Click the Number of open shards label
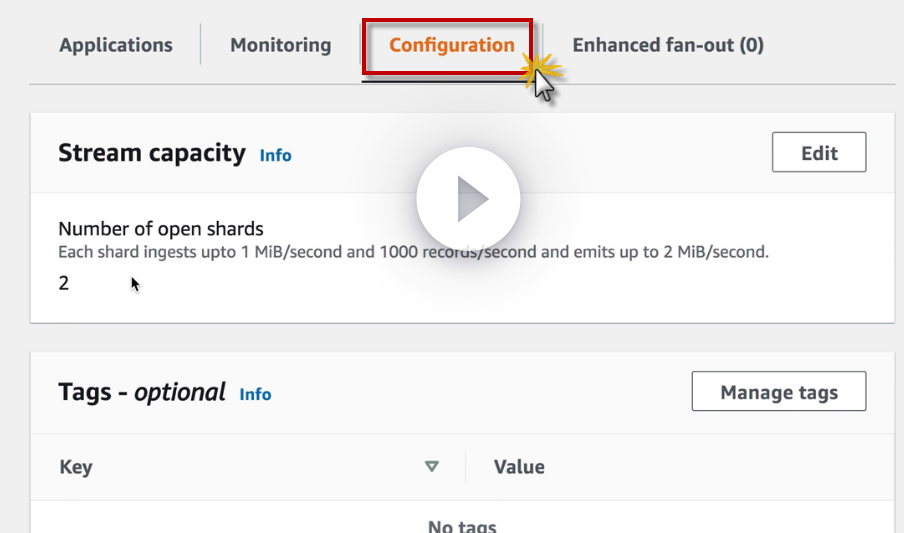The image size is (904, 533). tap(161, 229)
